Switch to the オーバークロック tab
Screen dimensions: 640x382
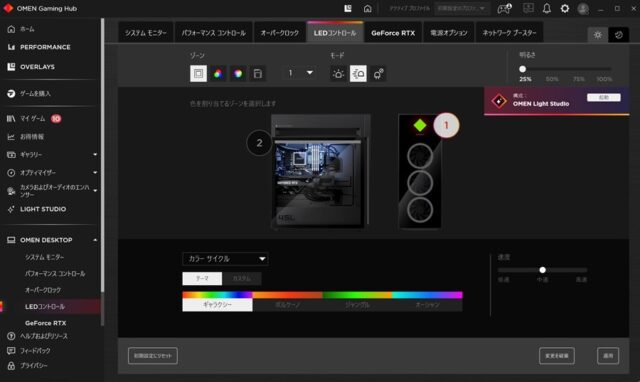(280, 33)
